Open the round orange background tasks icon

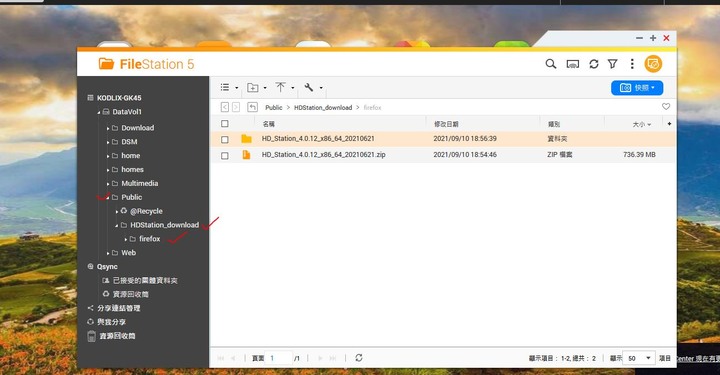click(653, 64)
